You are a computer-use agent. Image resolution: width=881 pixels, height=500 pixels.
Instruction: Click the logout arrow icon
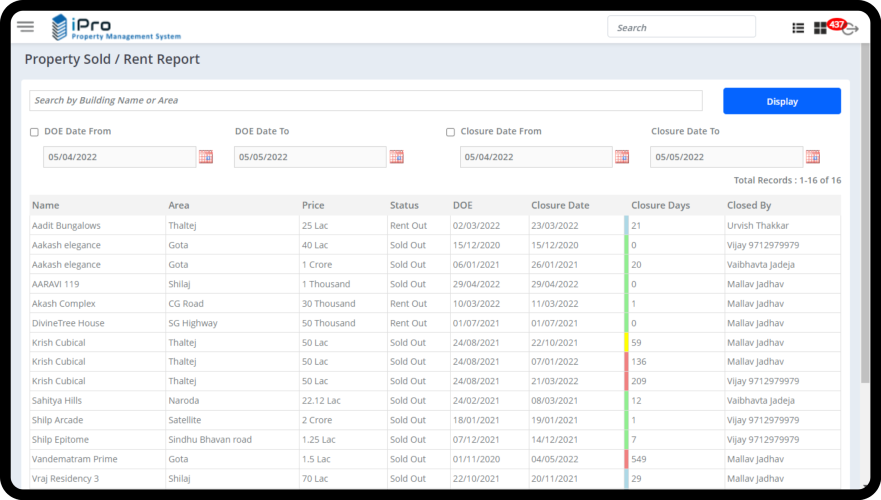pos(851,30)
